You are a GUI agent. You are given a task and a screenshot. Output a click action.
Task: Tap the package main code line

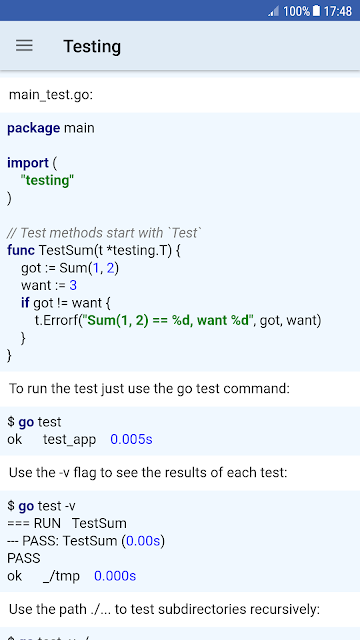point(51,128)
